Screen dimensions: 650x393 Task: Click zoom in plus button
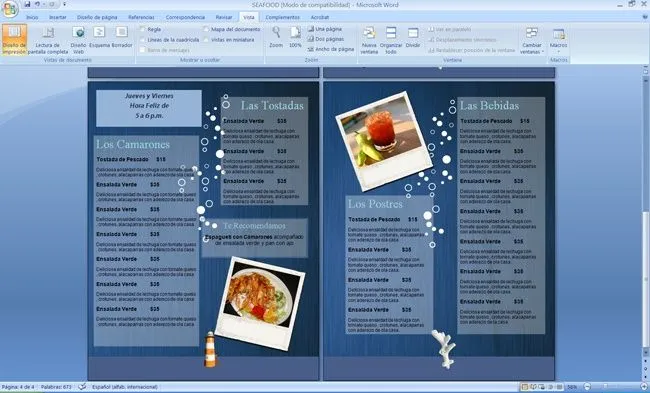click(644, 387)
